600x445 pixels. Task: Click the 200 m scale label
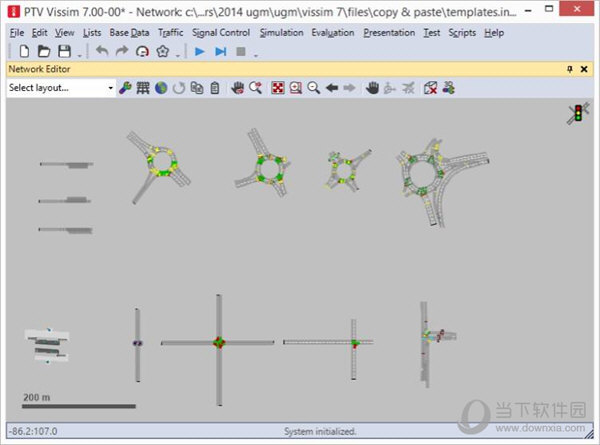click(36, 397)
